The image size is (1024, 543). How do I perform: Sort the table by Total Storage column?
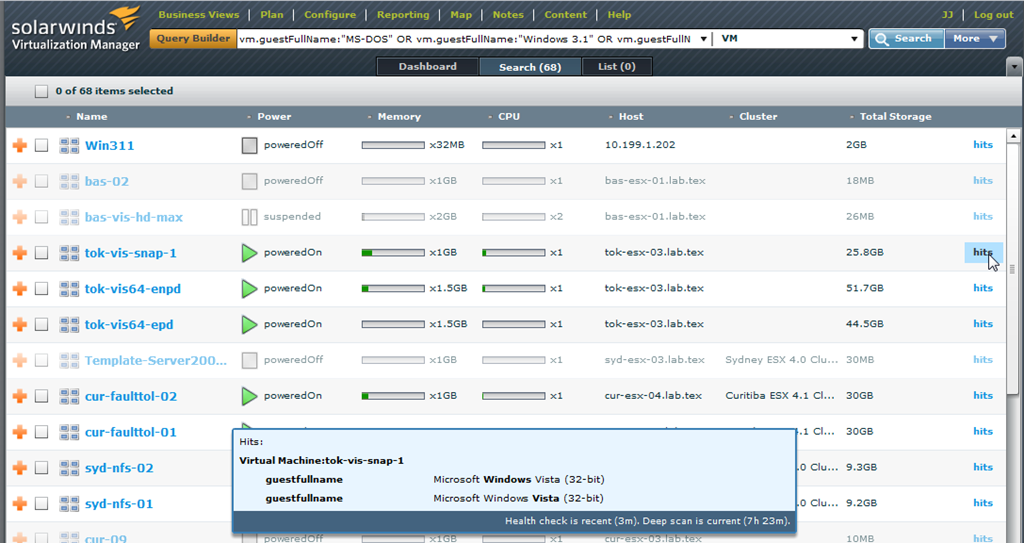coord(895,116)
